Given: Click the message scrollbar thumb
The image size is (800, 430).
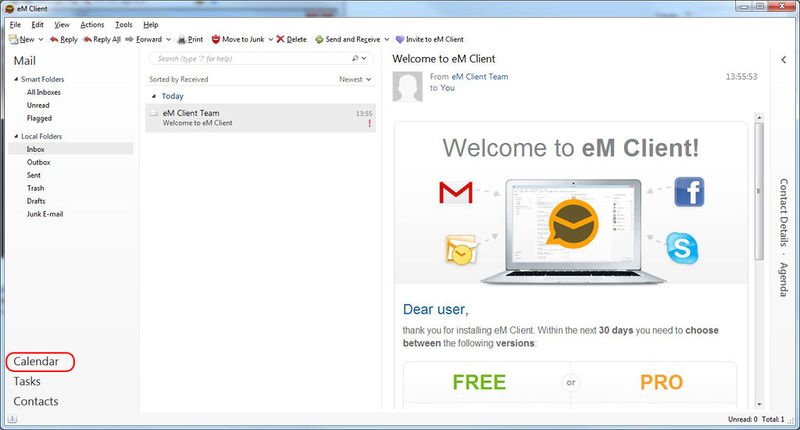Looking at the screenshot, I should click(x=759, y=191).
